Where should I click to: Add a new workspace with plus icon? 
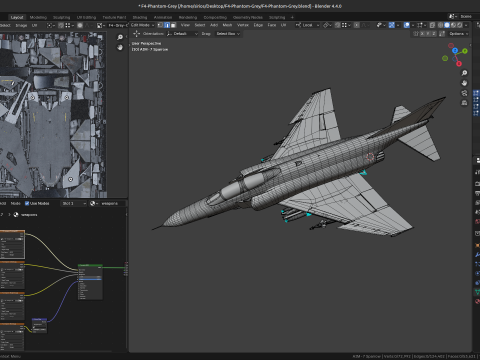tap(292, 17)
